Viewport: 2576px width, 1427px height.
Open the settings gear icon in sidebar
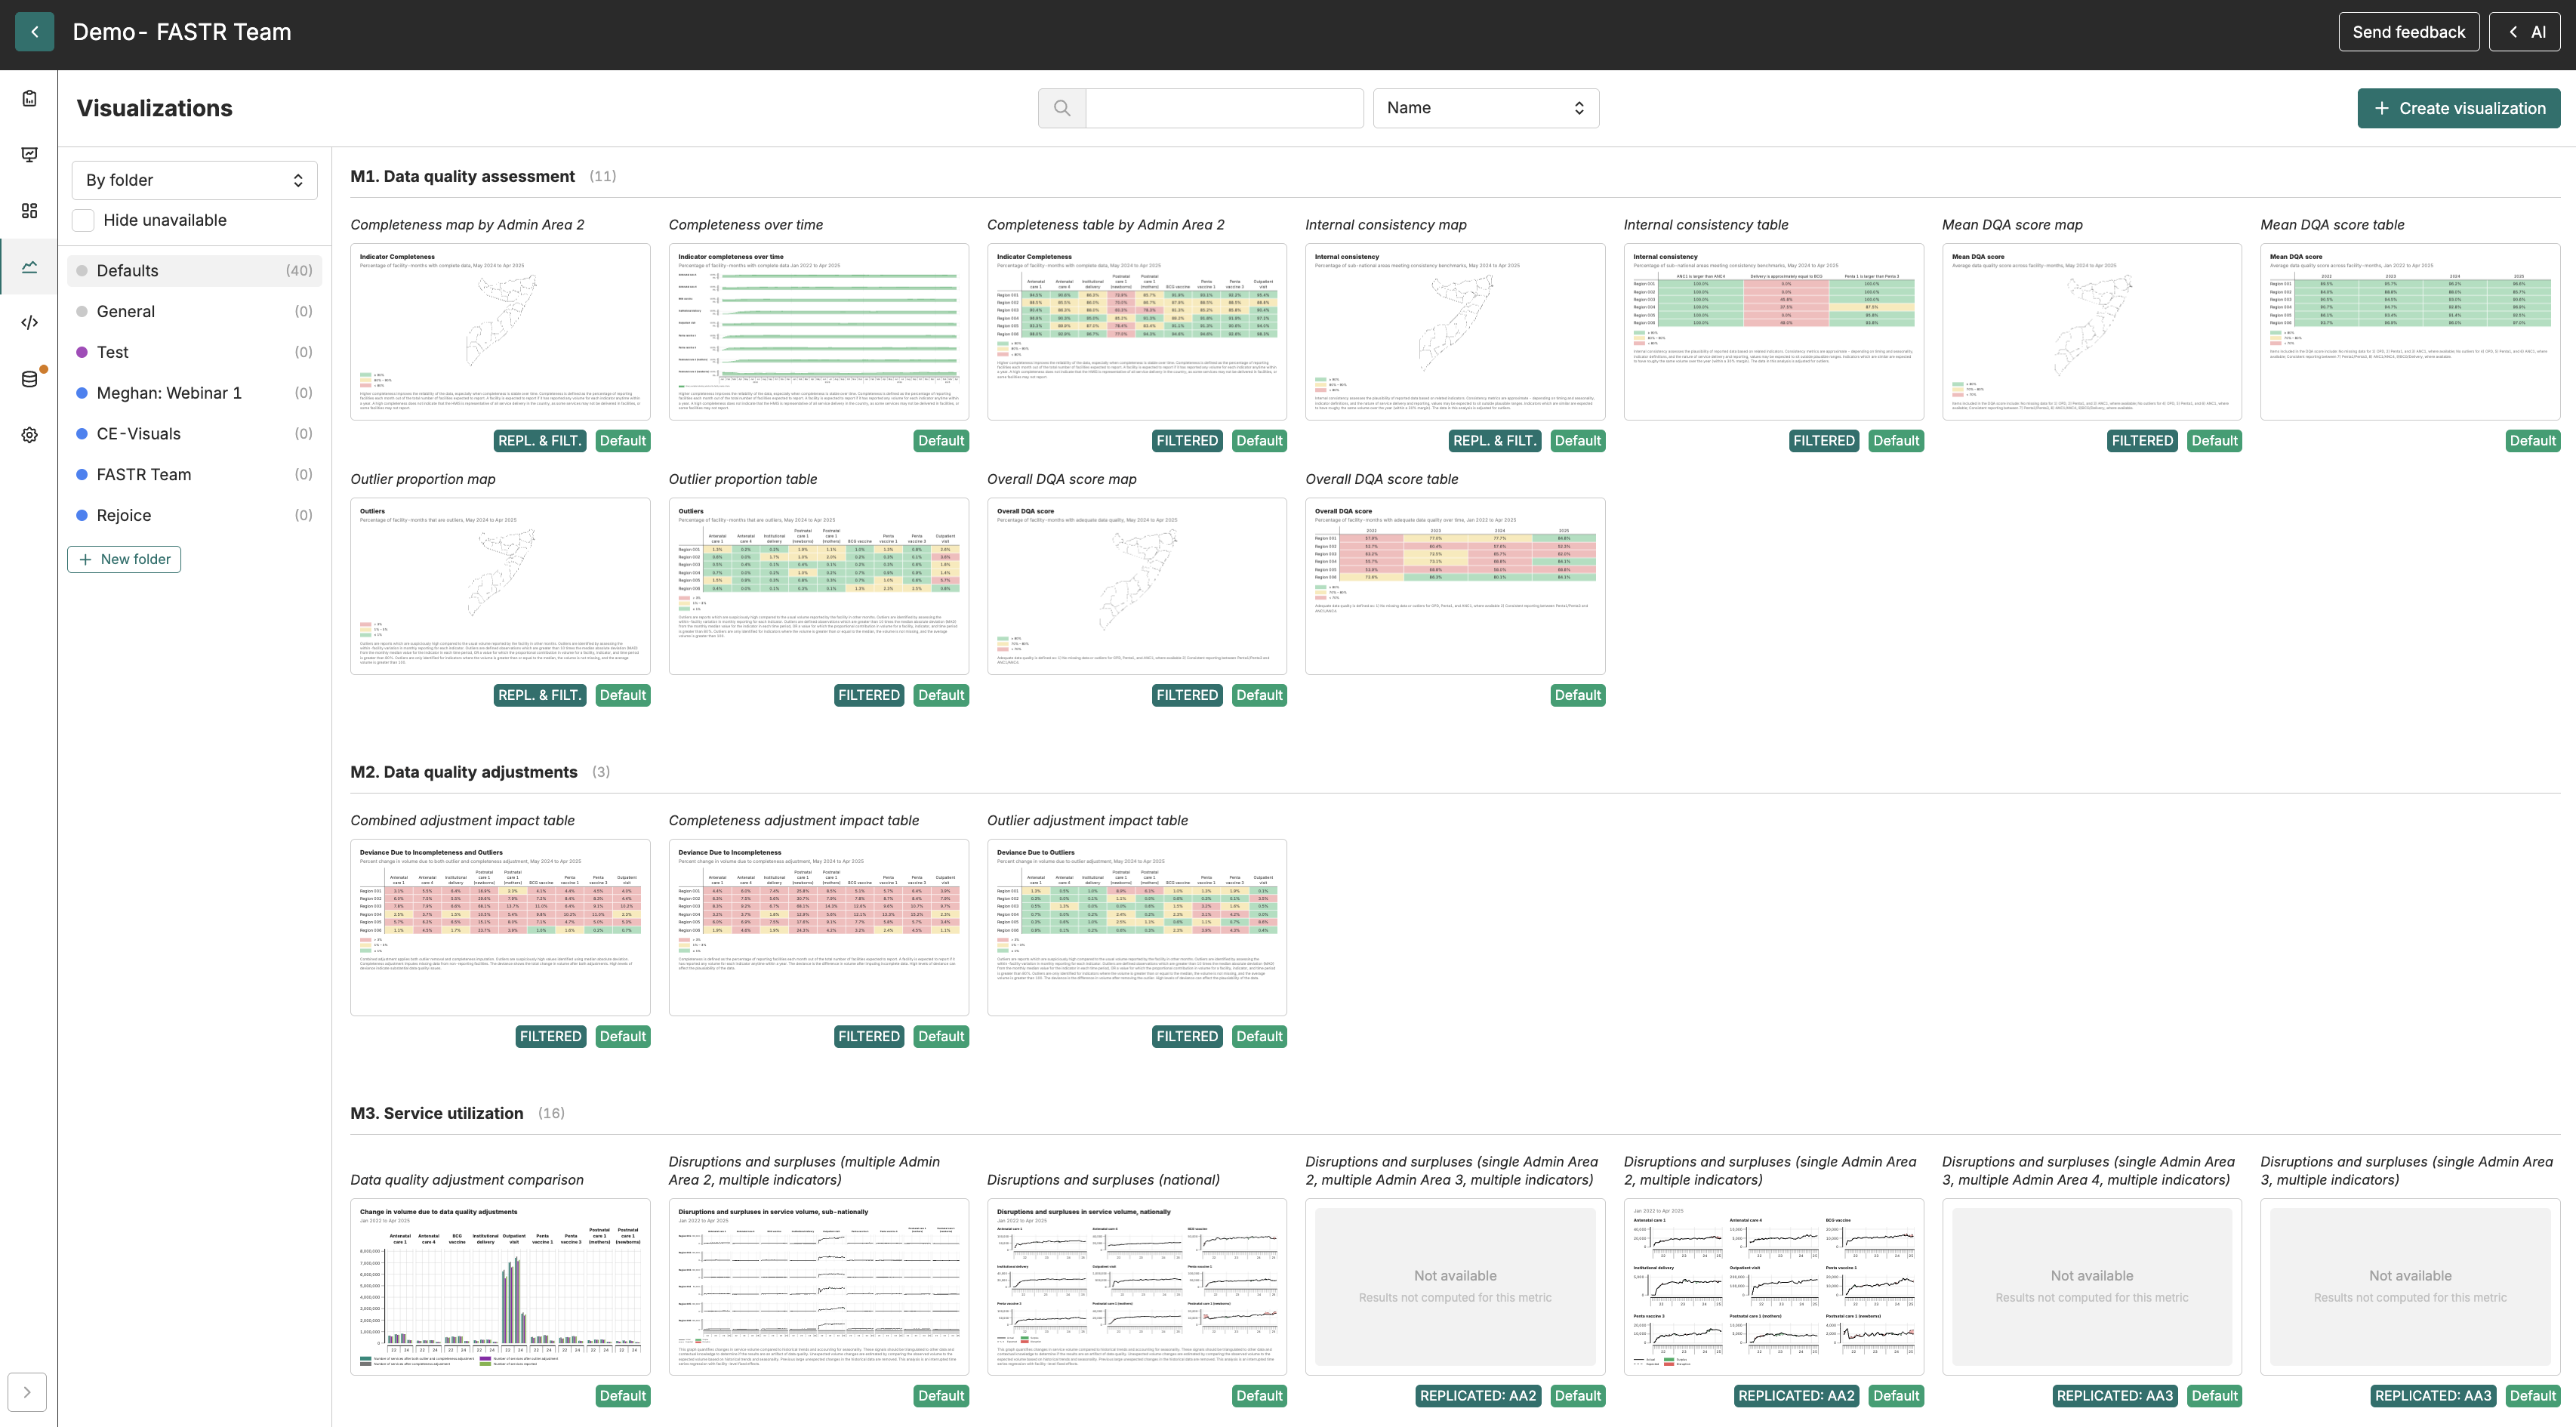coord(29,435)
